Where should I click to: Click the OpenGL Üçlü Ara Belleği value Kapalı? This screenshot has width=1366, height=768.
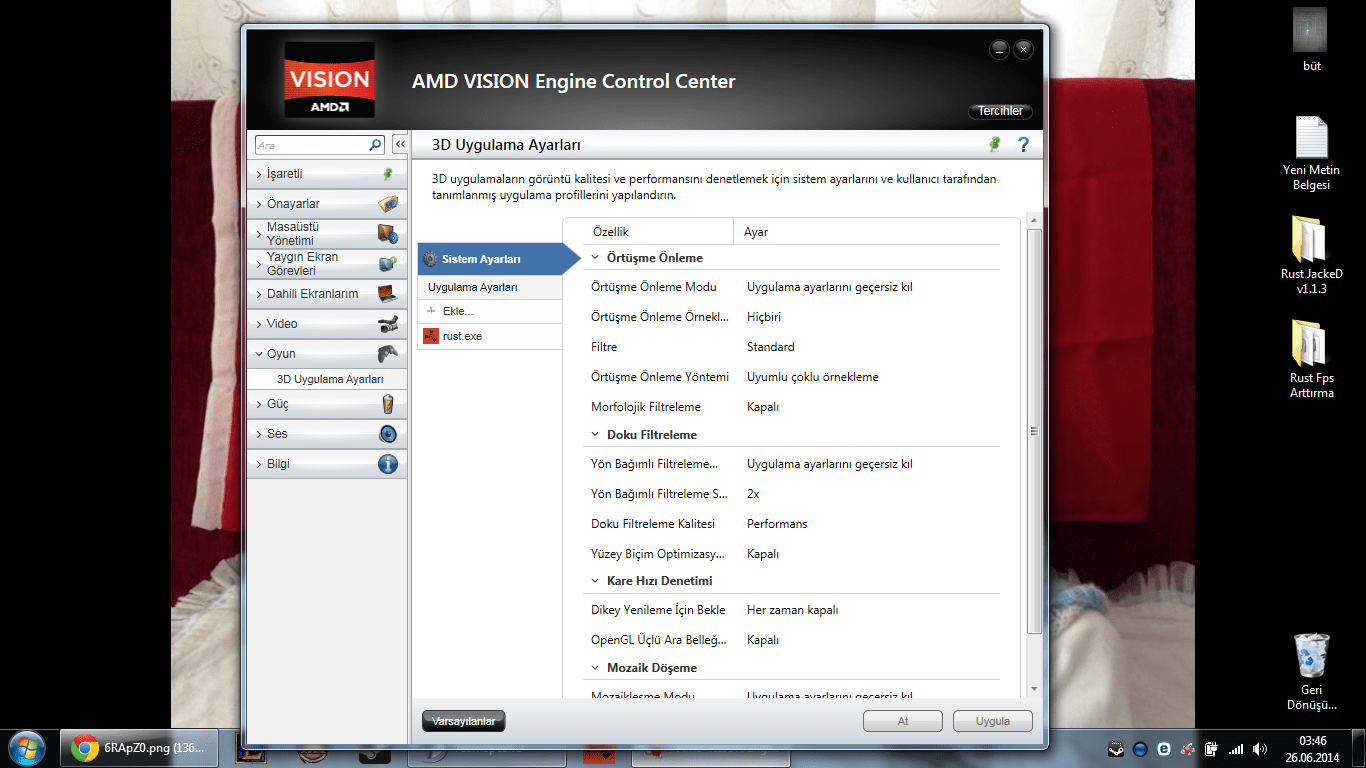[x=763, y=640]
